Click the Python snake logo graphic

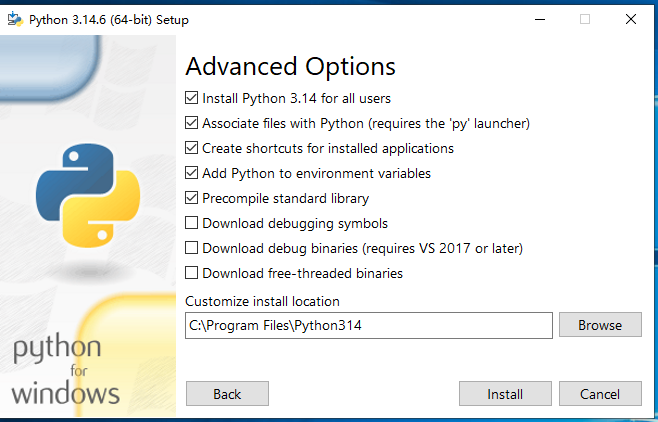88,195
